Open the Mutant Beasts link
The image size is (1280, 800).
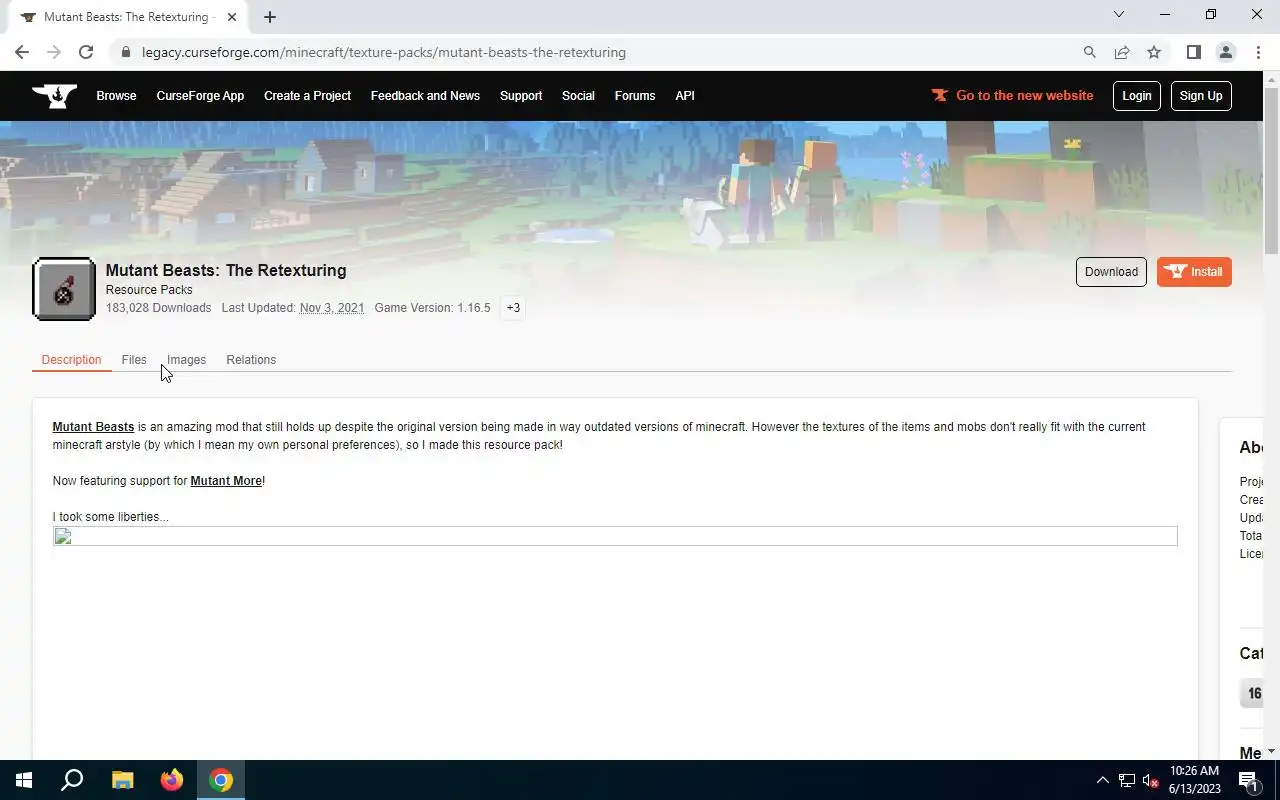point(93,427)
